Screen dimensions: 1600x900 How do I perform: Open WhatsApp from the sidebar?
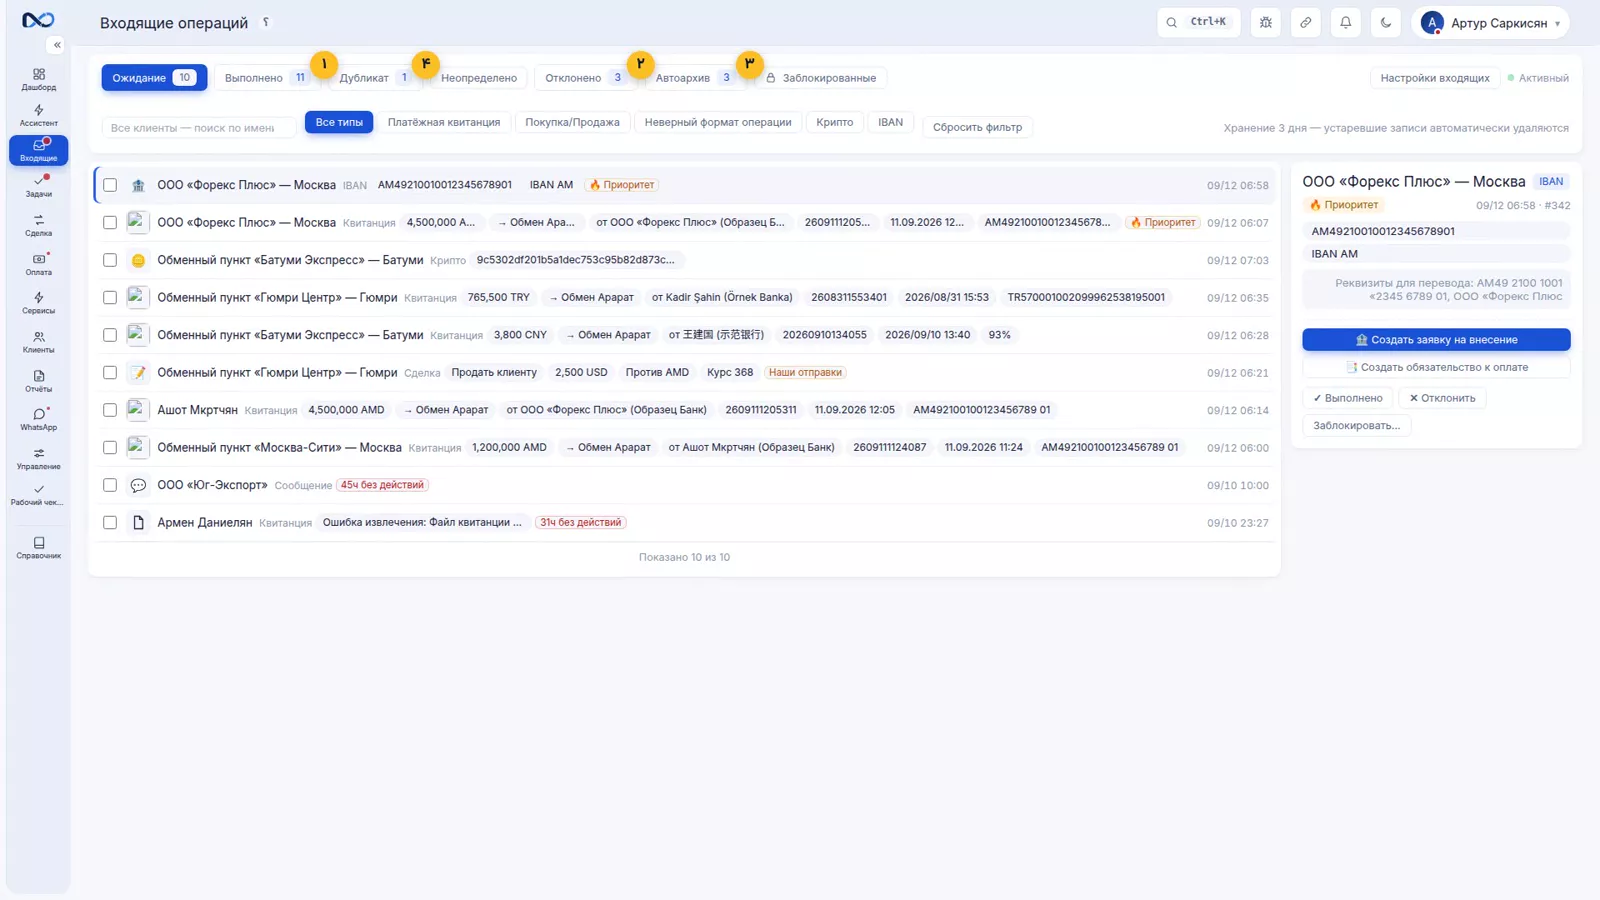point(39,419)
